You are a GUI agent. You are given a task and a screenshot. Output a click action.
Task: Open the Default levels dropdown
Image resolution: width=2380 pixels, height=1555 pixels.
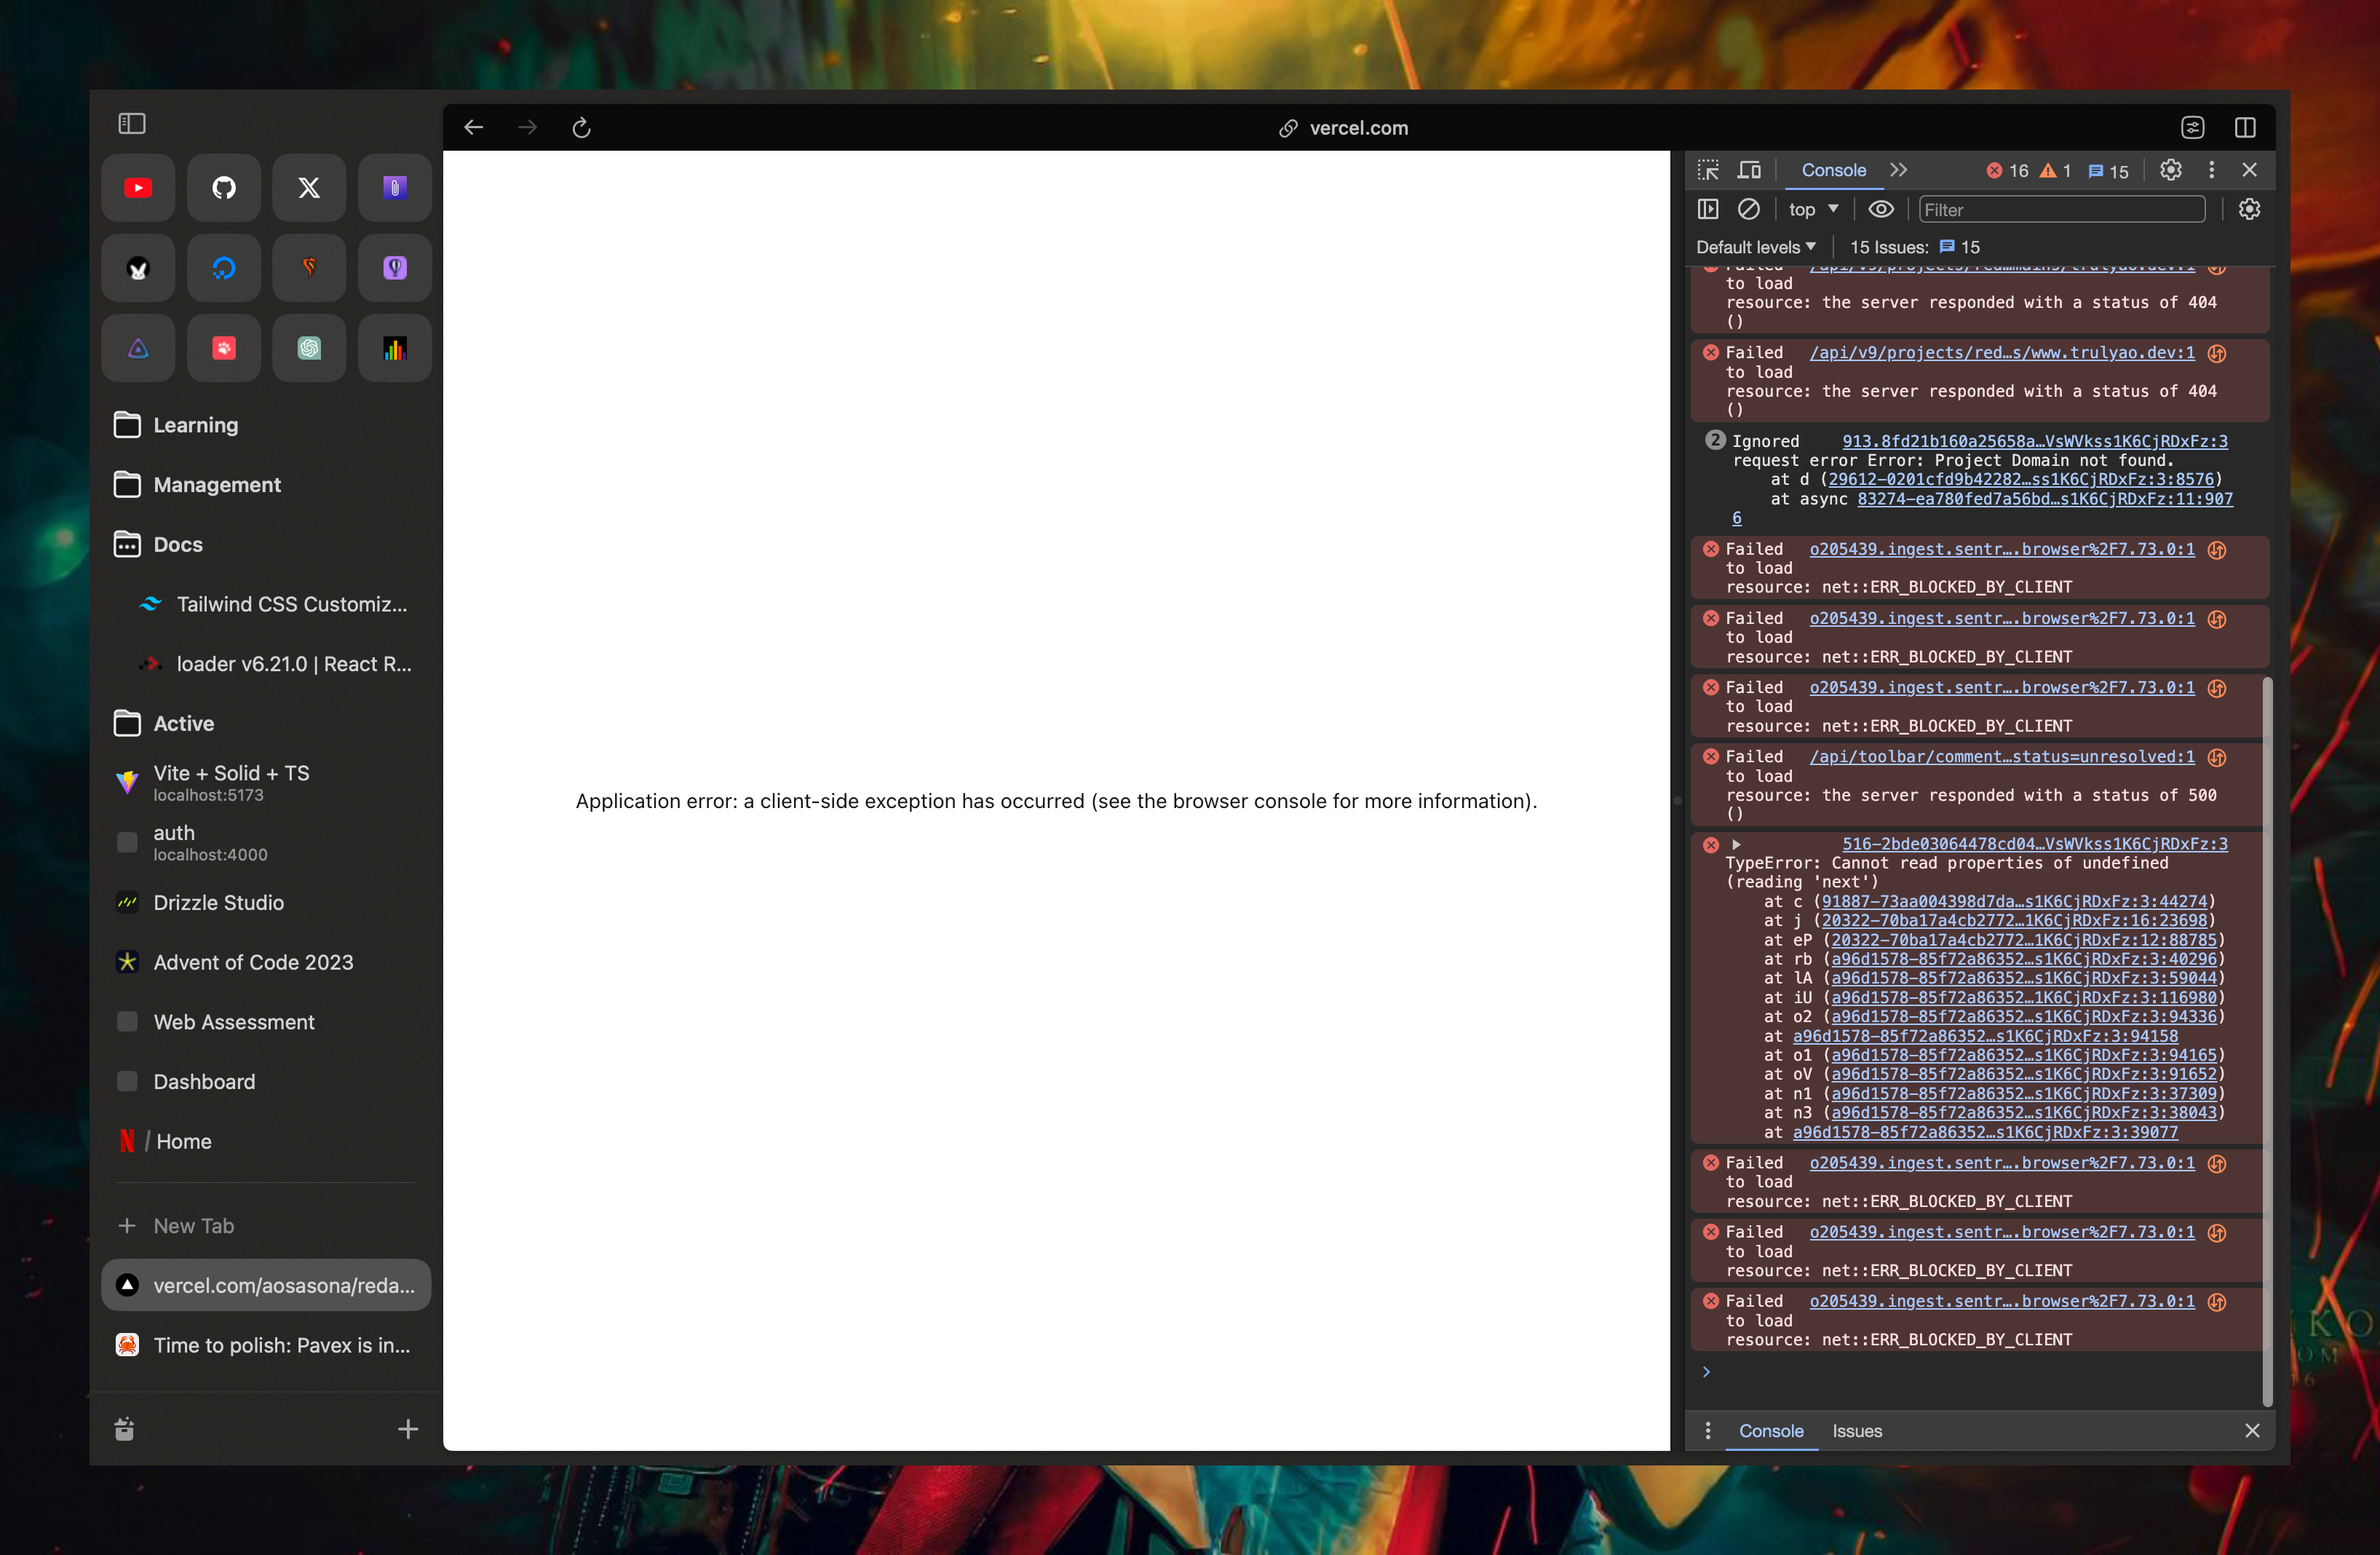tap(1755, 247)
